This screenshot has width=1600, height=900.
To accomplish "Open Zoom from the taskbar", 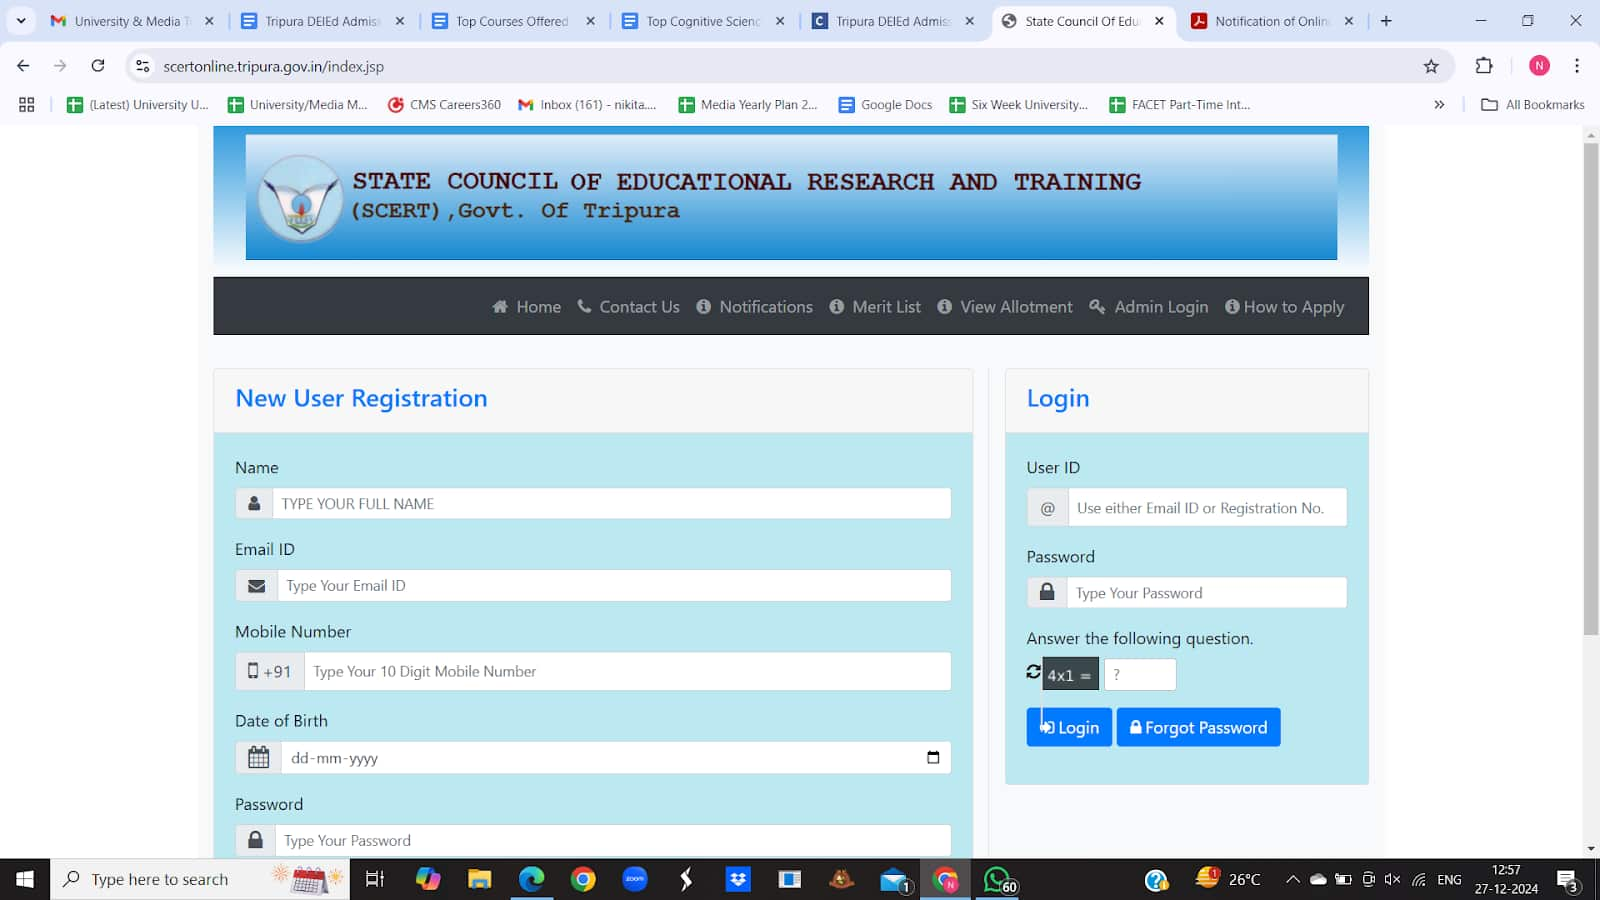I will (635, 879).
